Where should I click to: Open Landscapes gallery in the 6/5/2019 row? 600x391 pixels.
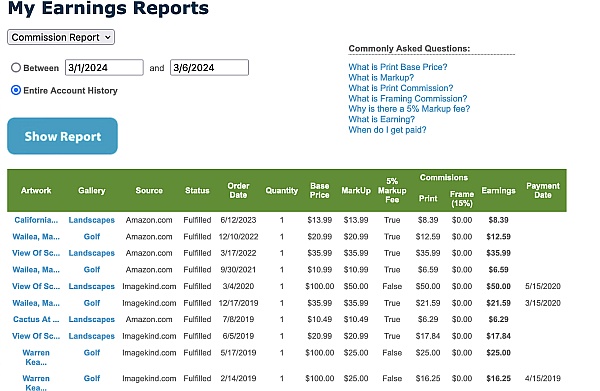click(x=91, y=336)
